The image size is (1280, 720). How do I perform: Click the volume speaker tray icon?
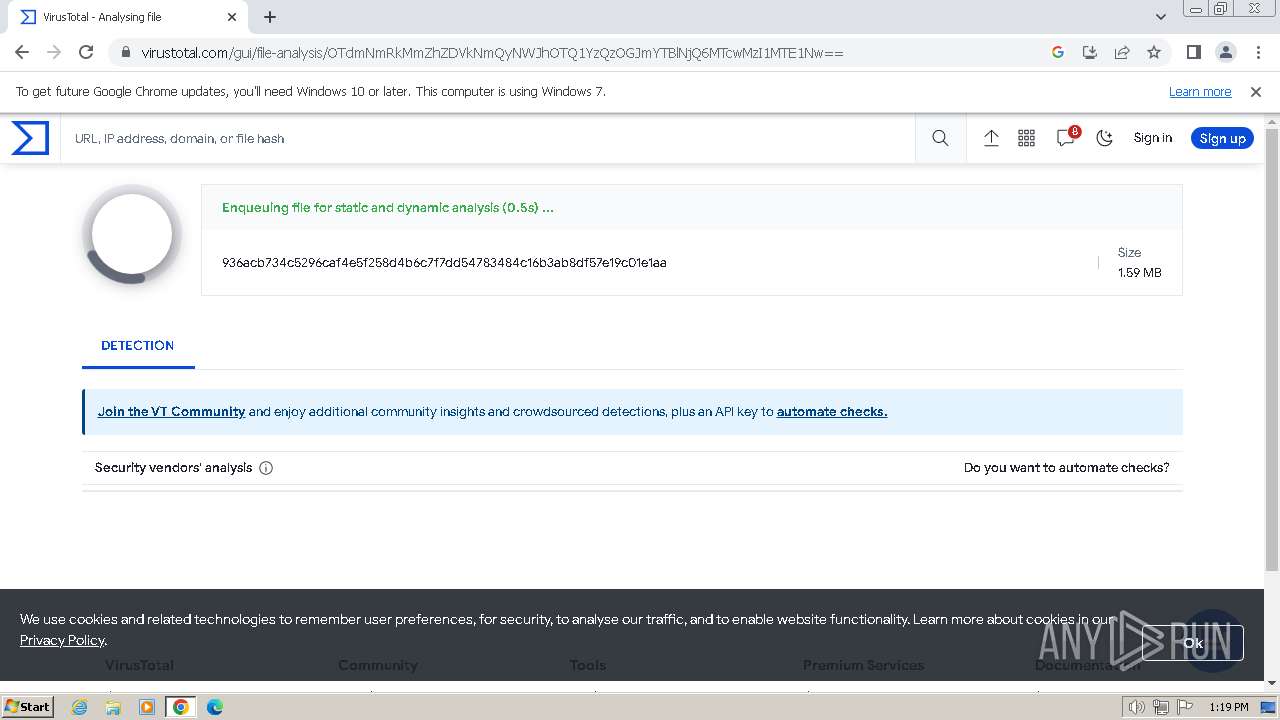pyautogui.click(x=1137, y=707)
